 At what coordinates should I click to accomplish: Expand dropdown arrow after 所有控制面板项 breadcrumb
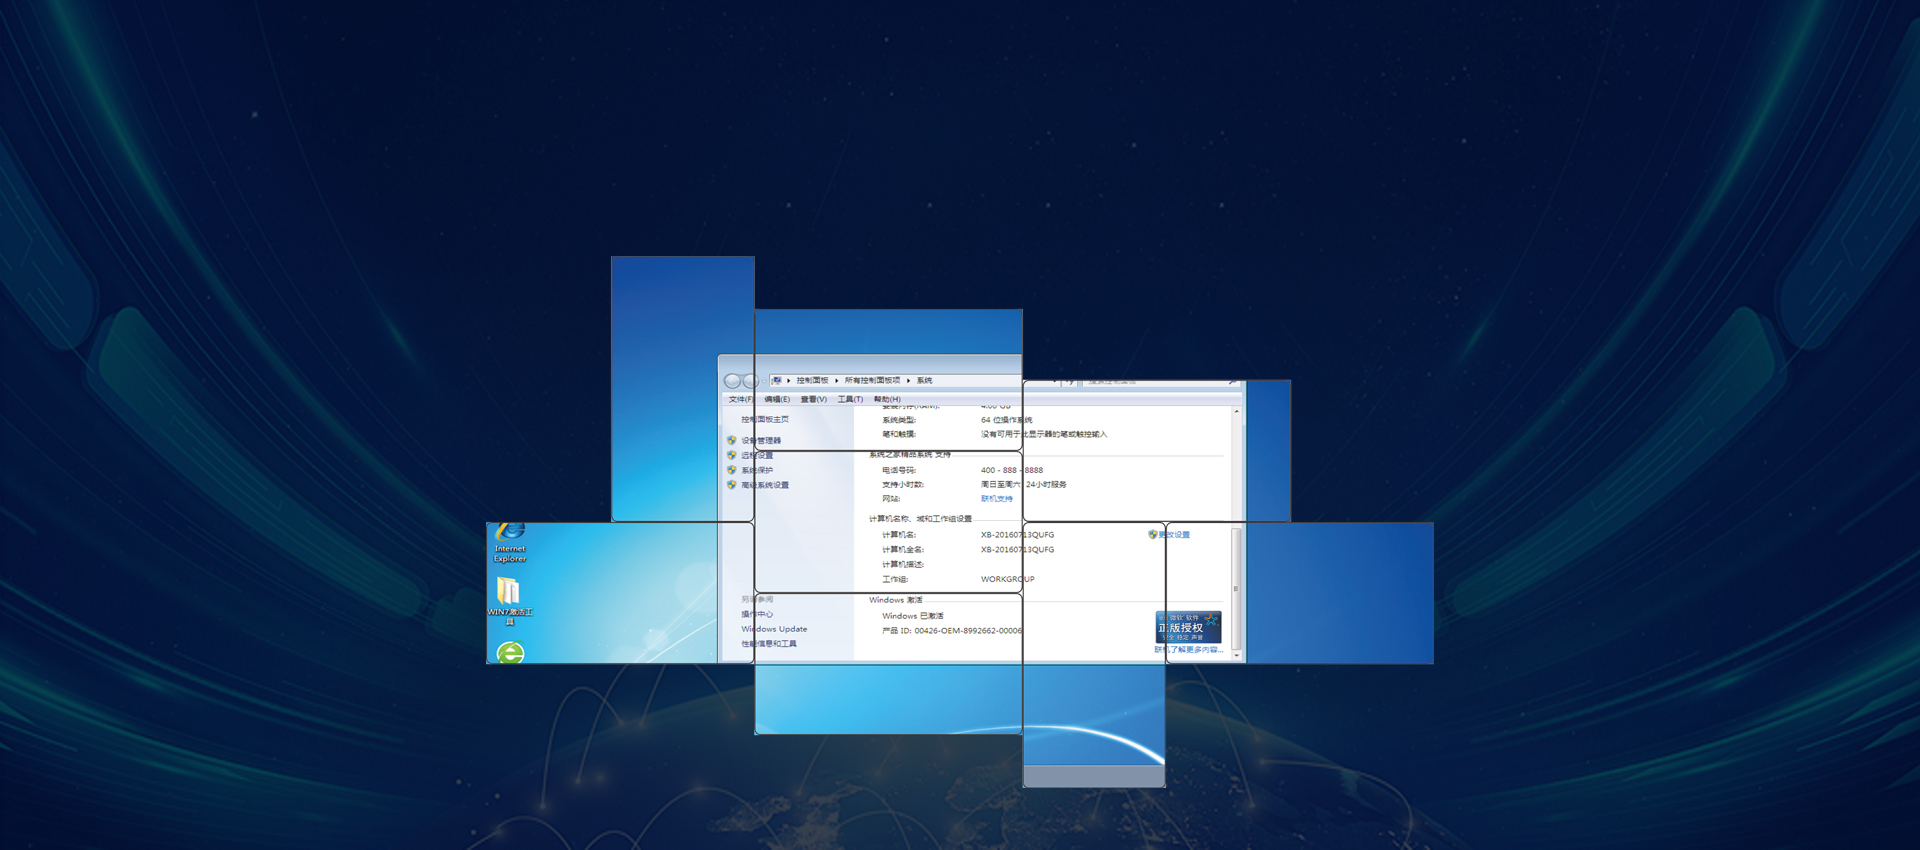(x=908, y=380)
